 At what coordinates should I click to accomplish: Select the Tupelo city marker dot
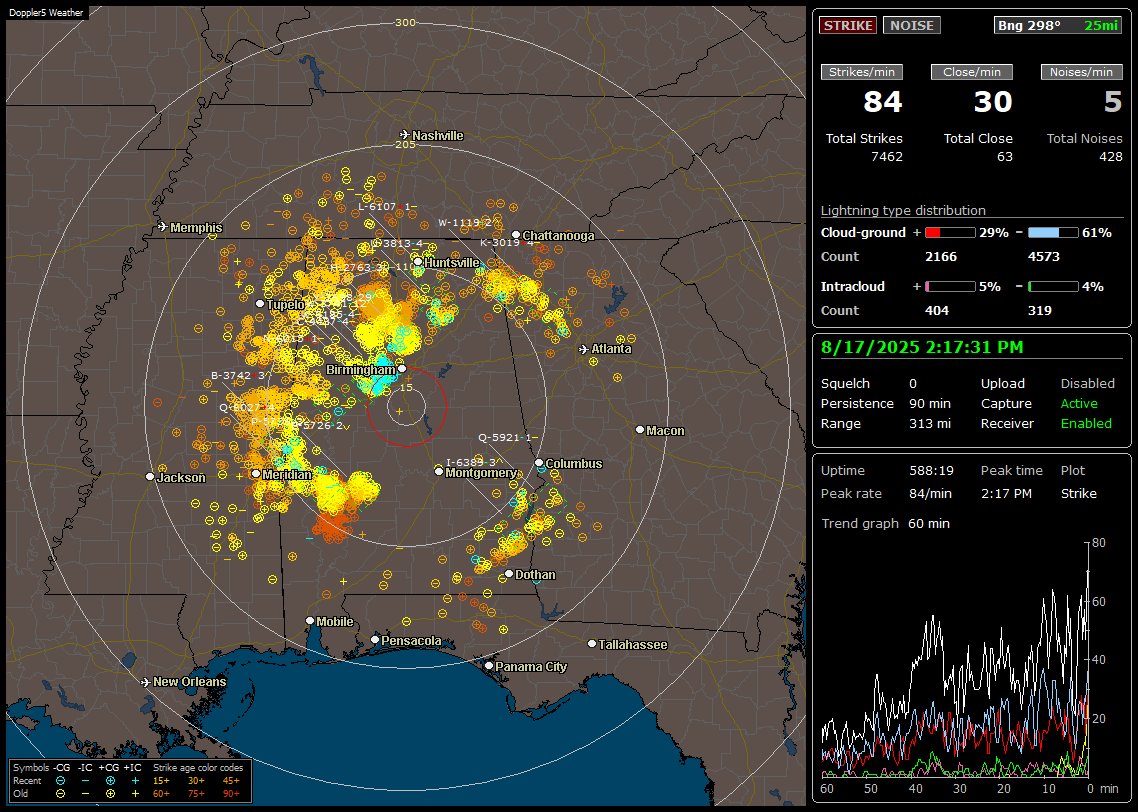click(x=260, y=304)
